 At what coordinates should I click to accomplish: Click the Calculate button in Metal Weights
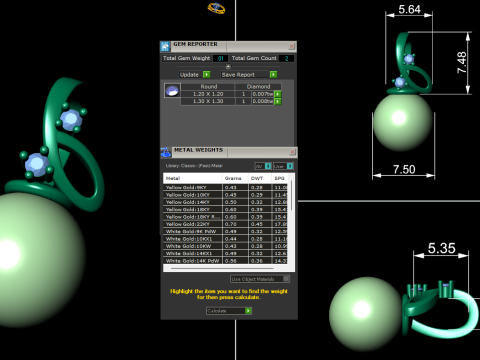pos(229,311)
